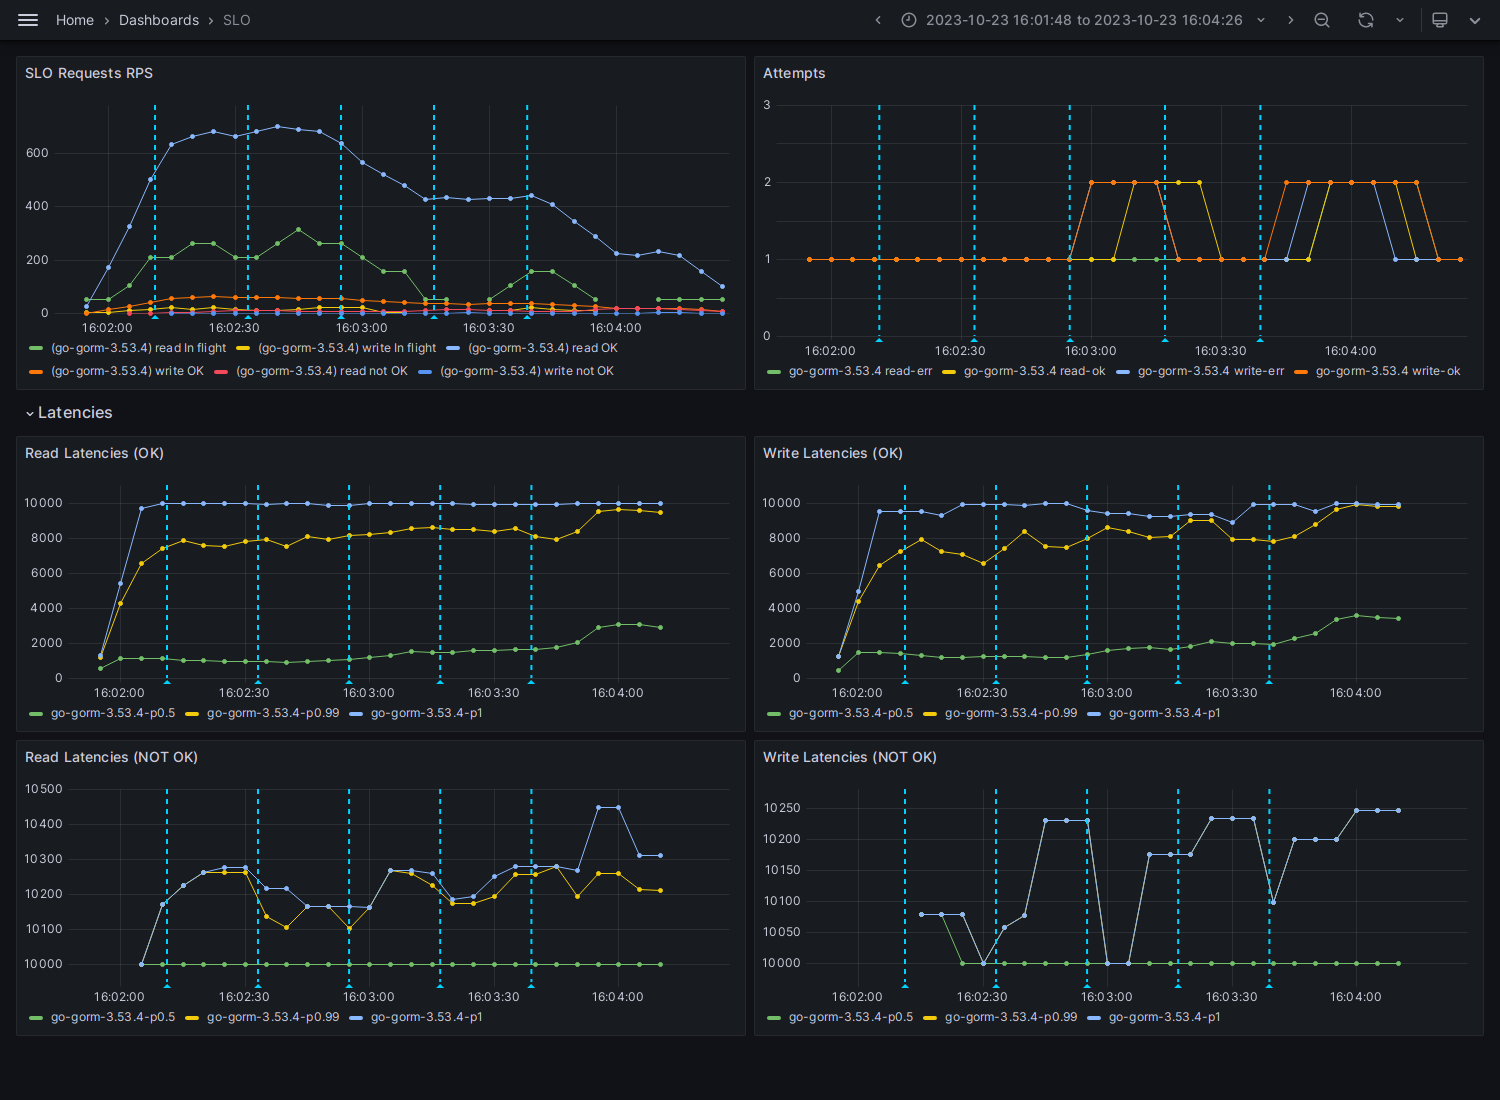Screen dimensions: 1500x1100
Task: Toggle p1 series in Write Latencies (OK)
Action: [x=1165, y=713]
